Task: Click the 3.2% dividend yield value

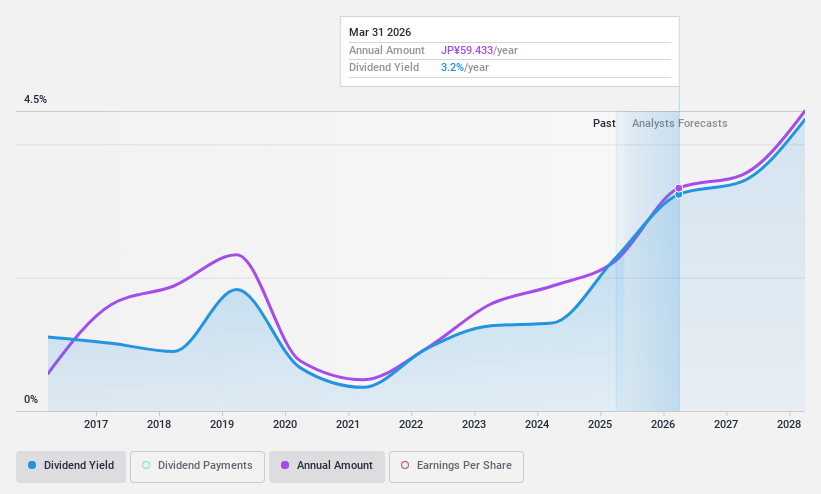Action: click(x=452, y=67)
